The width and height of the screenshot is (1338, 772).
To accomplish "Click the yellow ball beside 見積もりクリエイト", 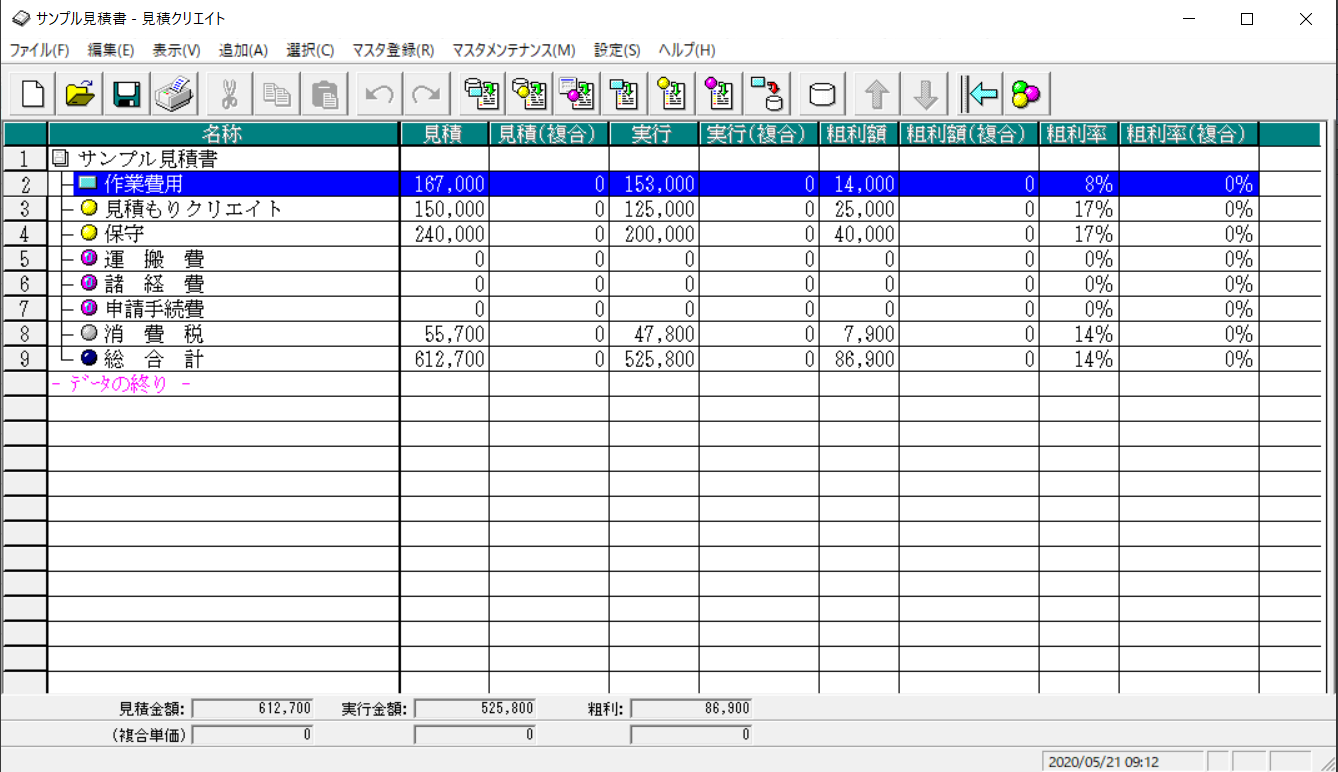I will point(88,208).
